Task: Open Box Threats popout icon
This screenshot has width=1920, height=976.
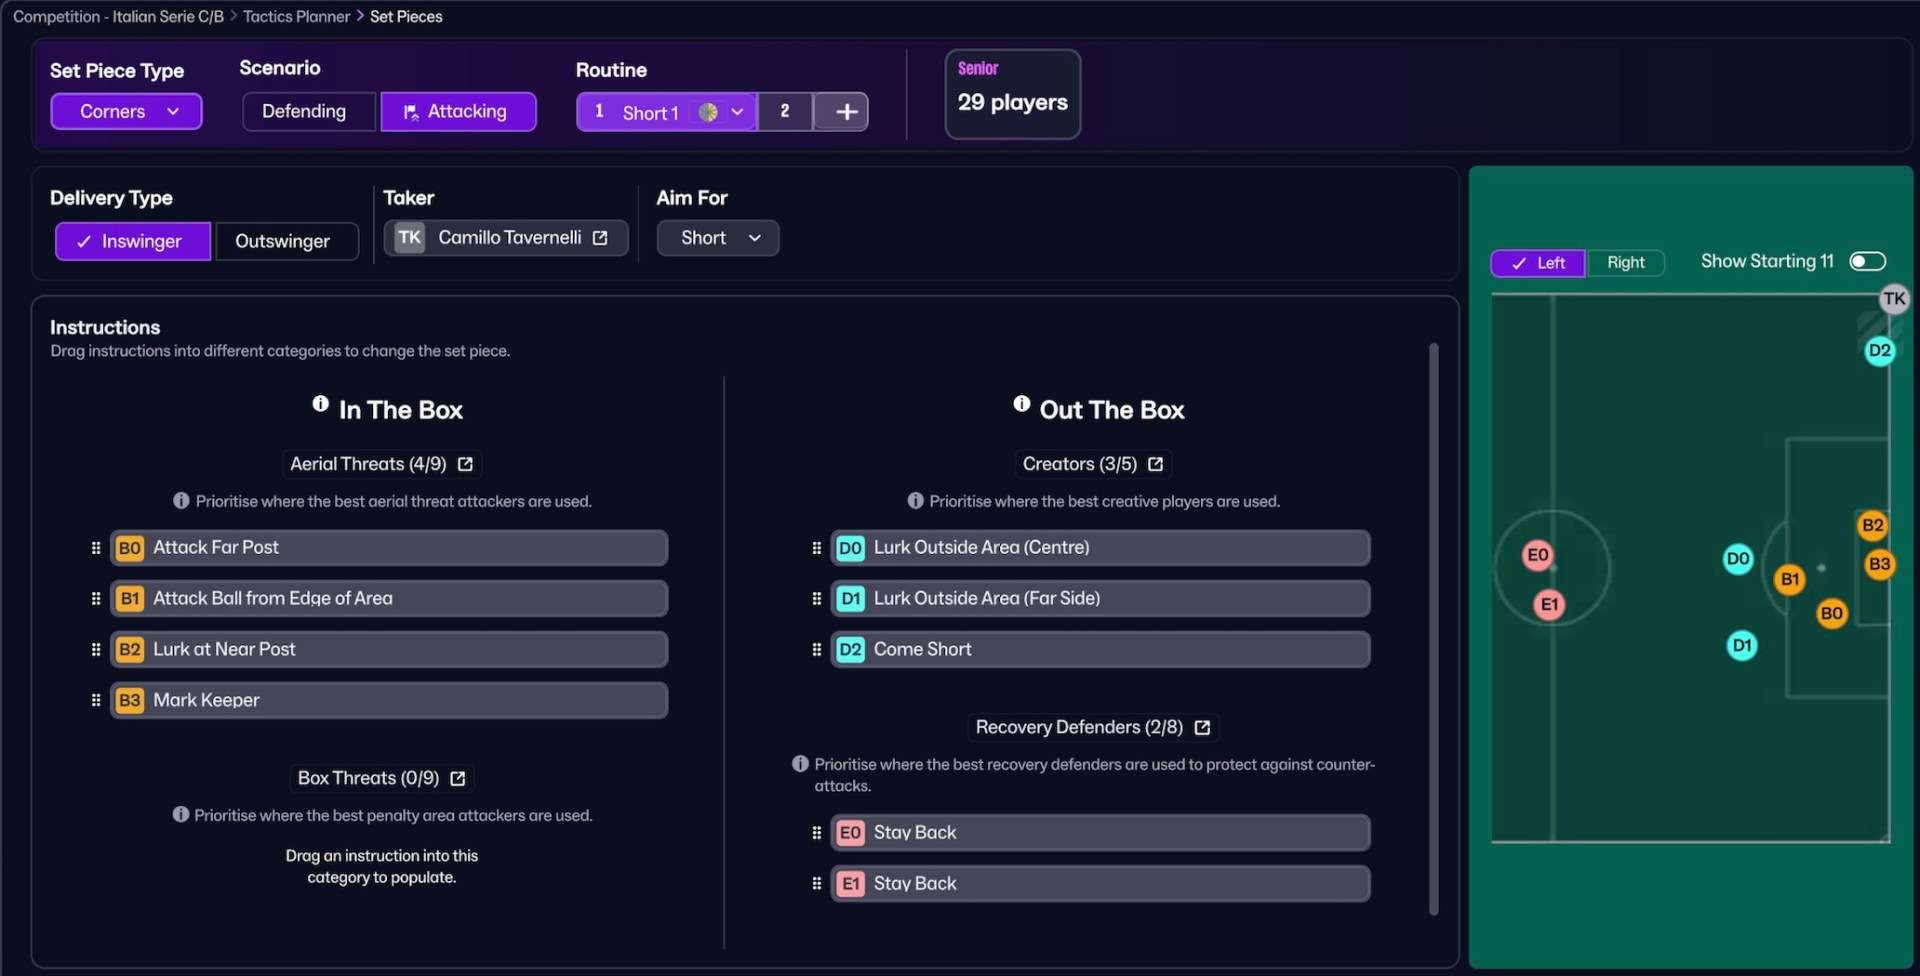Action: (458, 779)
